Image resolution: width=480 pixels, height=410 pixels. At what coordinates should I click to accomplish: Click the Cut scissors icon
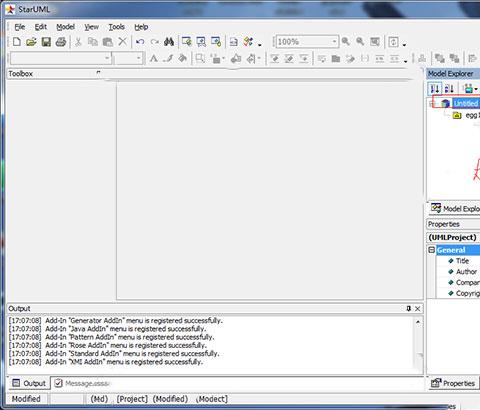pyautogui.click(x=78, y=42)
